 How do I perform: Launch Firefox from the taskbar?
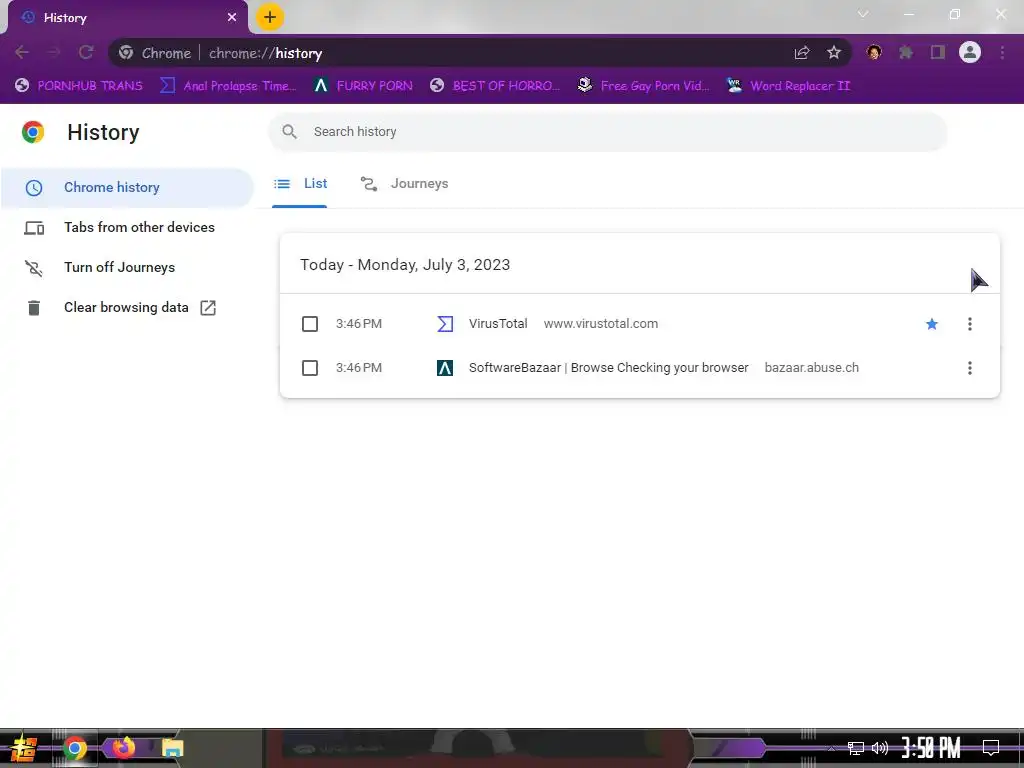[x=123, y=747]
